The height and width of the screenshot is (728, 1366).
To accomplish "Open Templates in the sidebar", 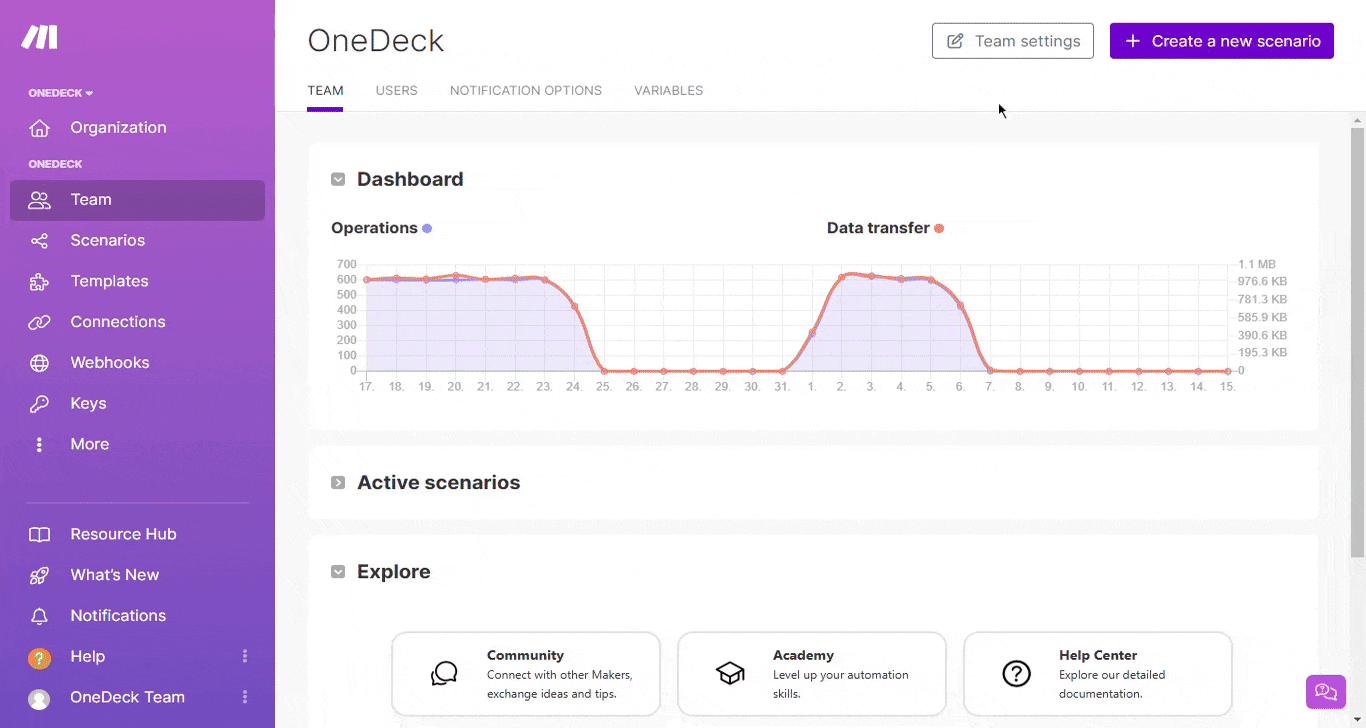I will click(x=137, y=282).
